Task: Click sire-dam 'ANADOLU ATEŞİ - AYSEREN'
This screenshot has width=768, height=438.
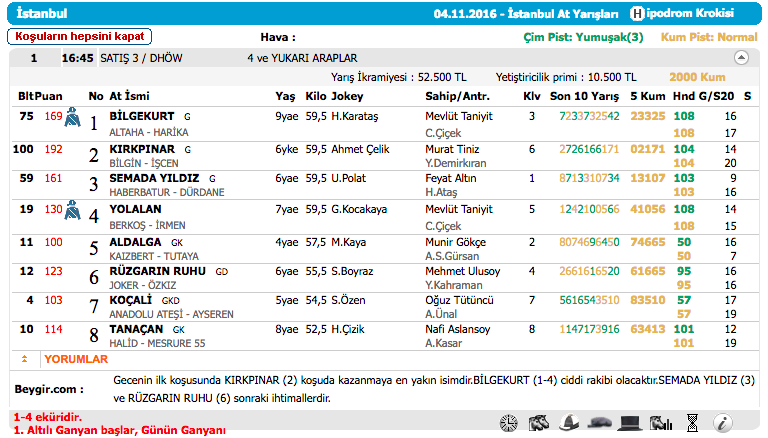Action: pos(171,314)
